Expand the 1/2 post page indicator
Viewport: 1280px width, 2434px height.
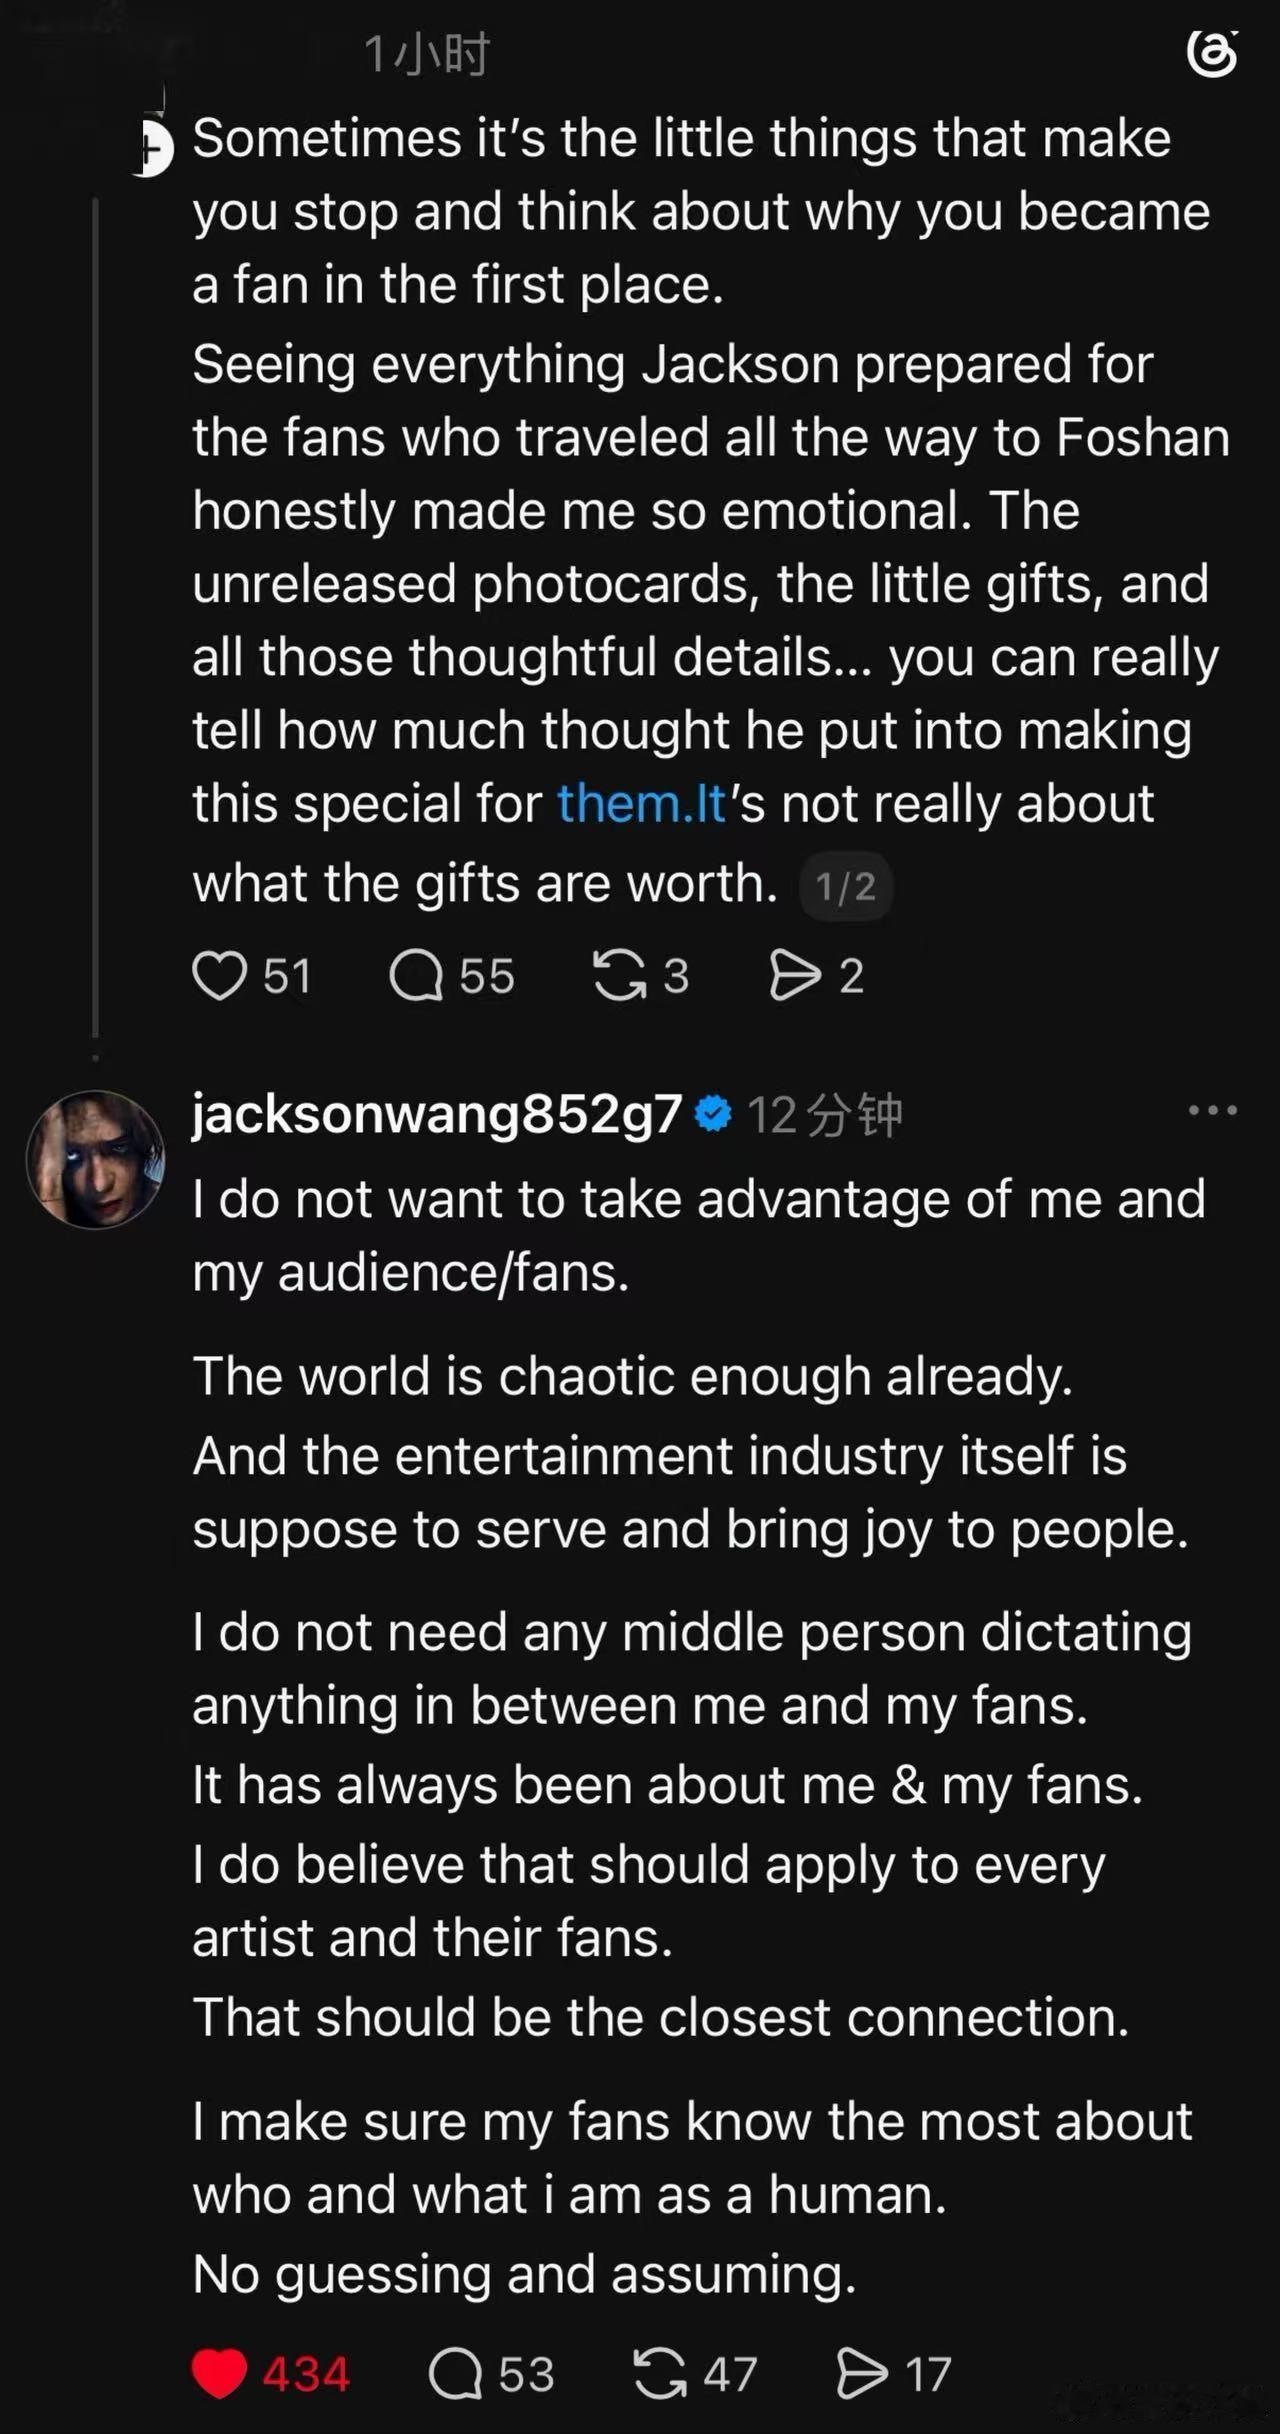tap(846, 887)
